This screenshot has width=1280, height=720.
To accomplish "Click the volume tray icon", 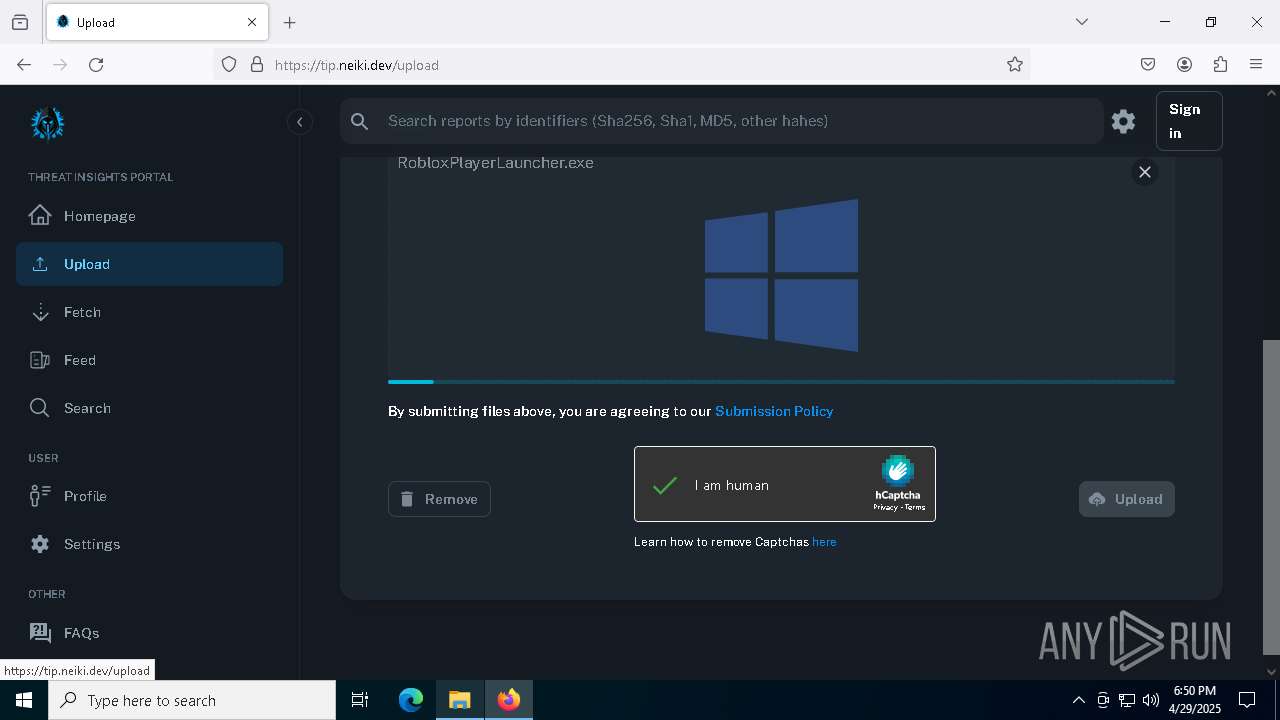I will (x=1151, y=700).
